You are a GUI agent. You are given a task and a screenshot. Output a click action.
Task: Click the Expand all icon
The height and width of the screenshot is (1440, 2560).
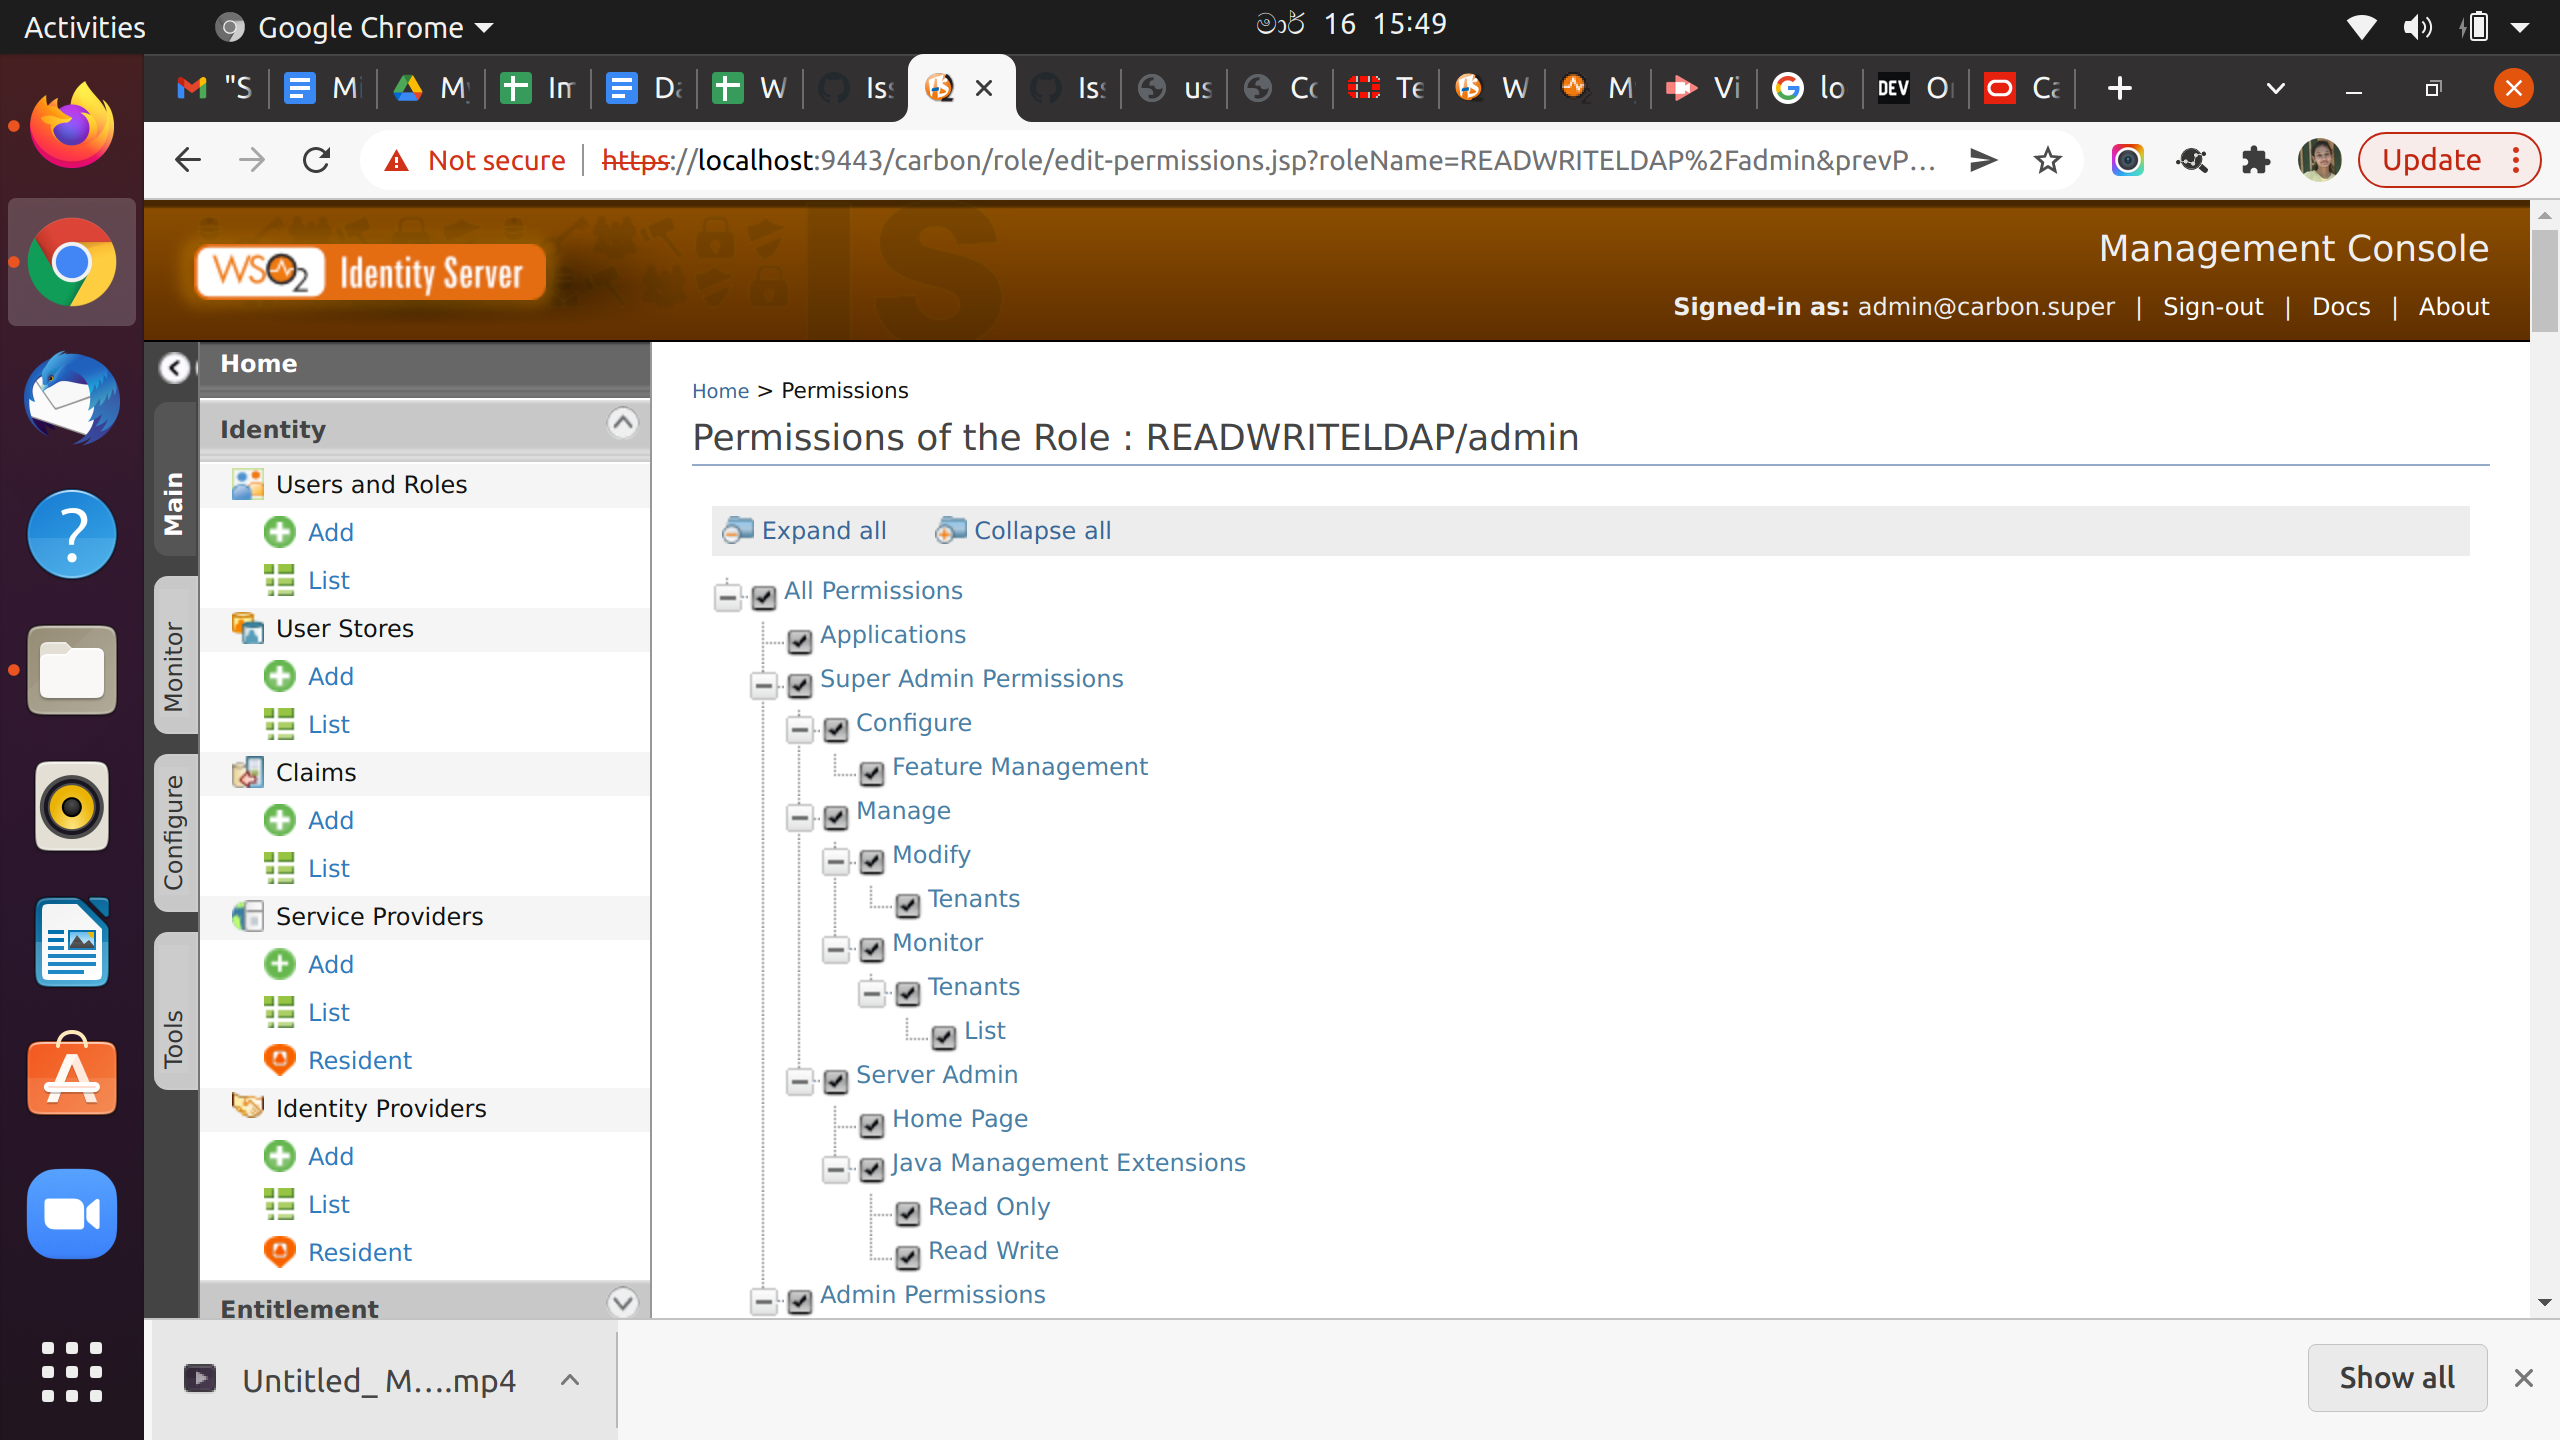[x=738, y=530]
